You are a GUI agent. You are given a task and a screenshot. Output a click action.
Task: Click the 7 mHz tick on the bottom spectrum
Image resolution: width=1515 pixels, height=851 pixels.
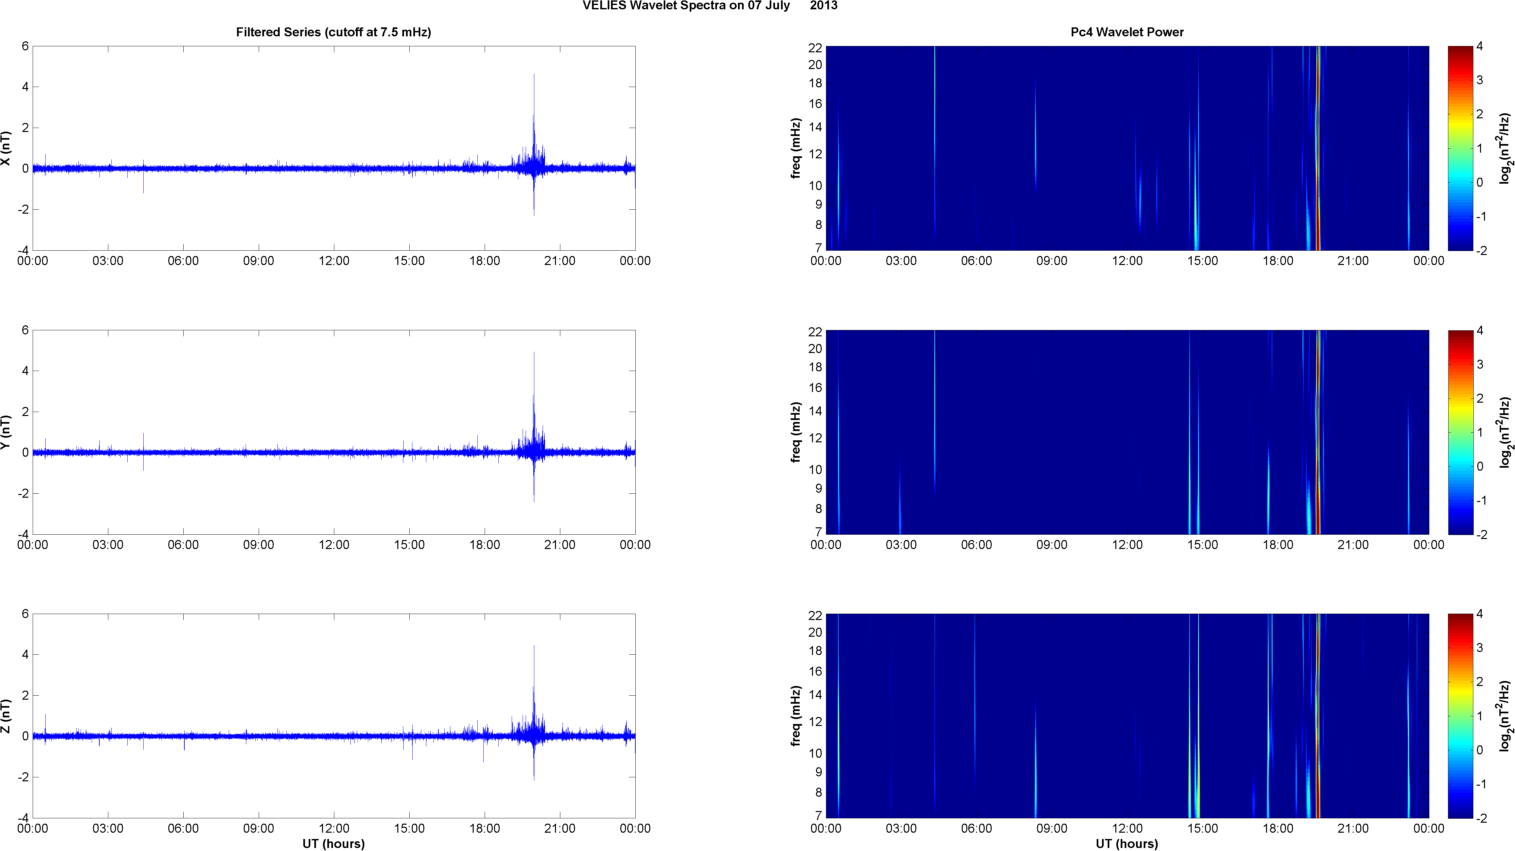point(818,816)
